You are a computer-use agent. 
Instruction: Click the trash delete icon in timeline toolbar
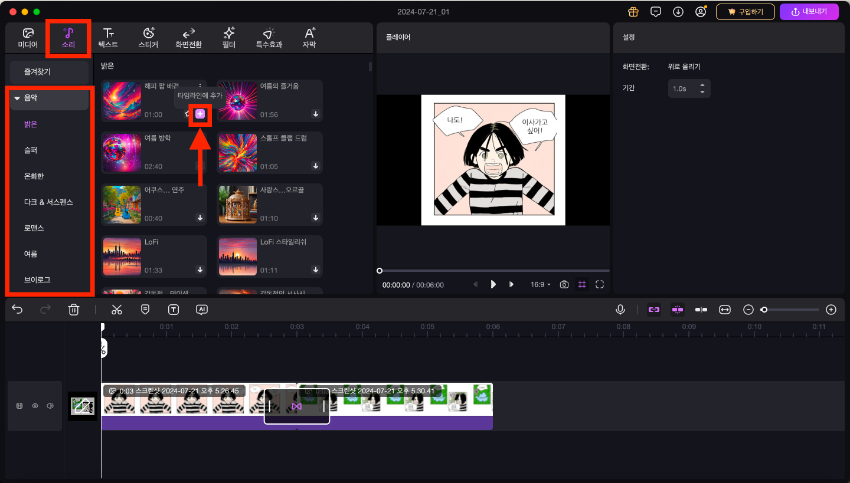pyautogui.click(x=73, y=310)
